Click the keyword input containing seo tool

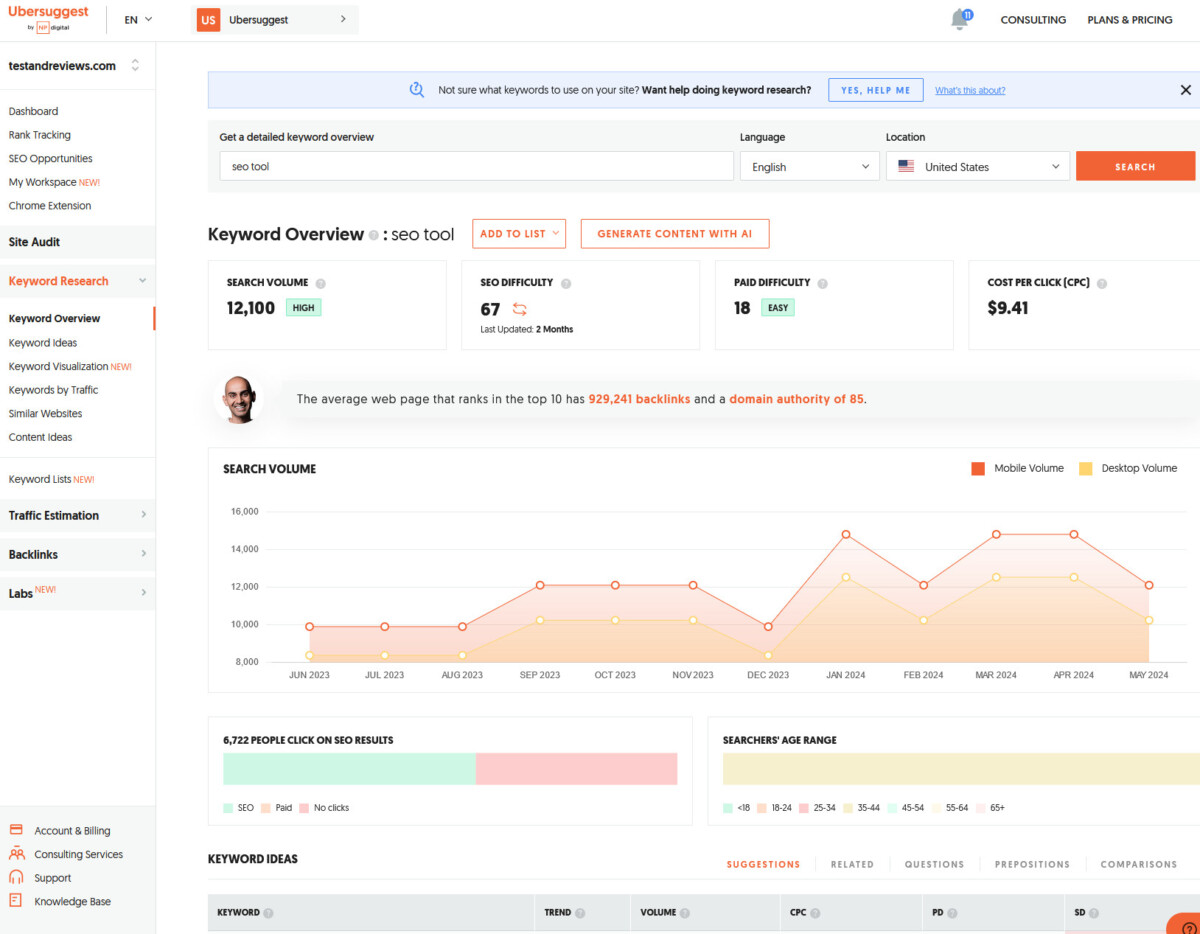click(477, 167)
